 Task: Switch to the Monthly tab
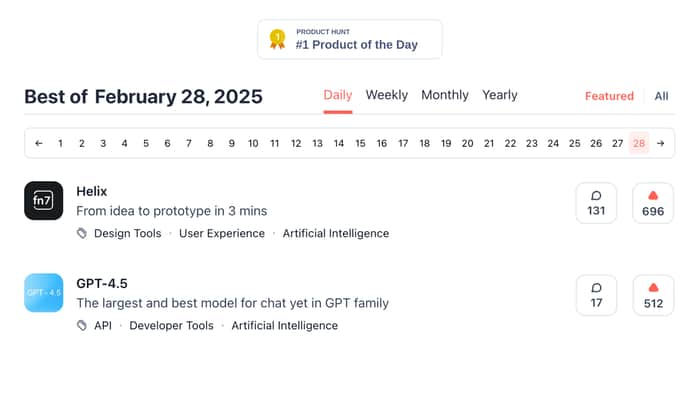tap(445, 95)
